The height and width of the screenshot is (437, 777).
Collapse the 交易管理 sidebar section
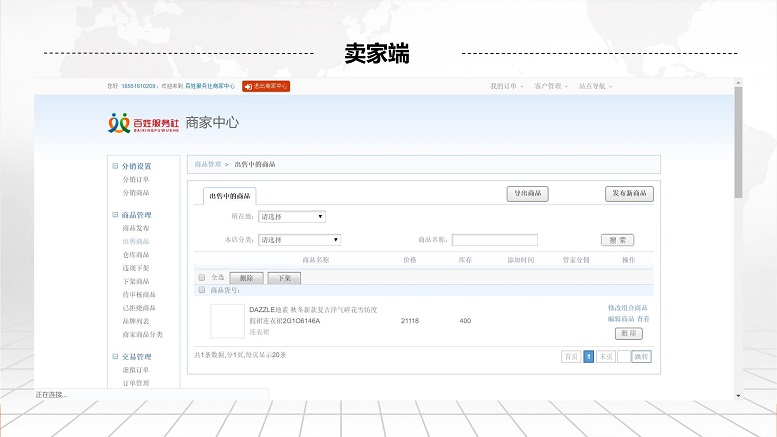(x=115, y=356)
